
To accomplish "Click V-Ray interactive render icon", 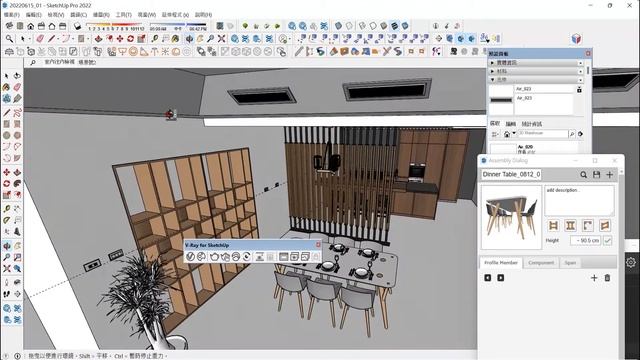I will point(225,256).
